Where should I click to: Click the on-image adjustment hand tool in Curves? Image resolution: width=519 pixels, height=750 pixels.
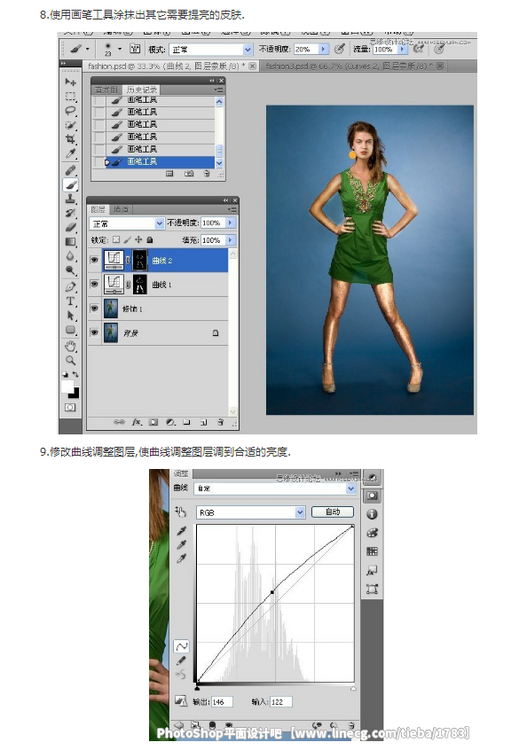(180, 512)
